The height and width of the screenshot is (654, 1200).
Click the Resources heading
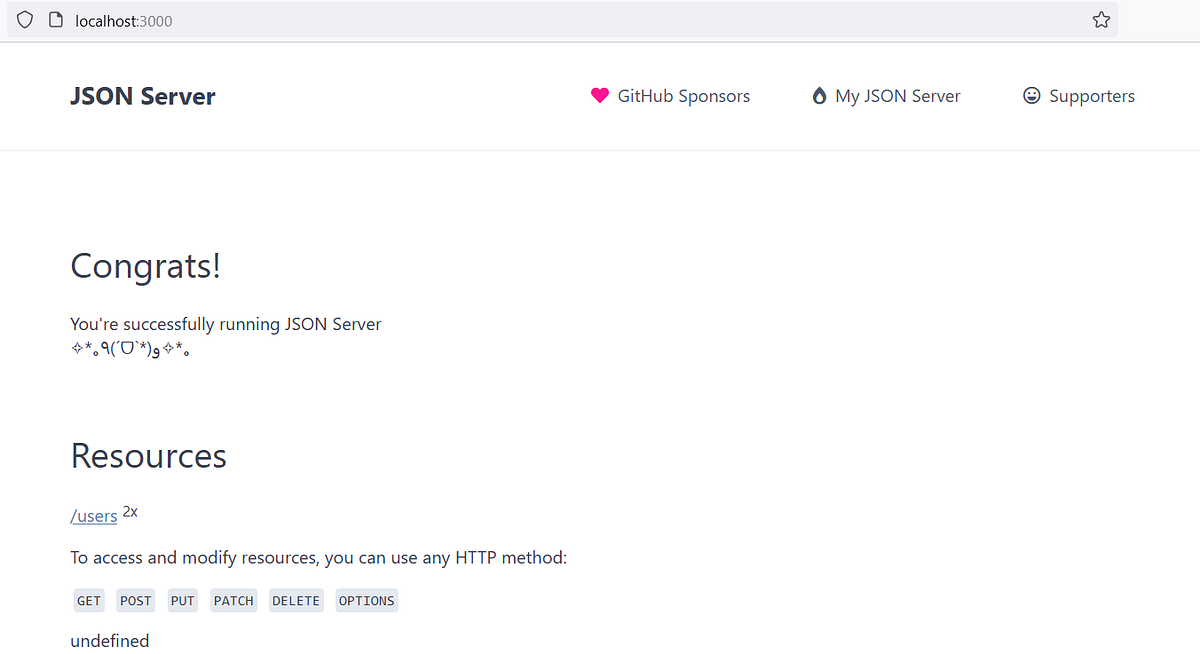(149, 456)
